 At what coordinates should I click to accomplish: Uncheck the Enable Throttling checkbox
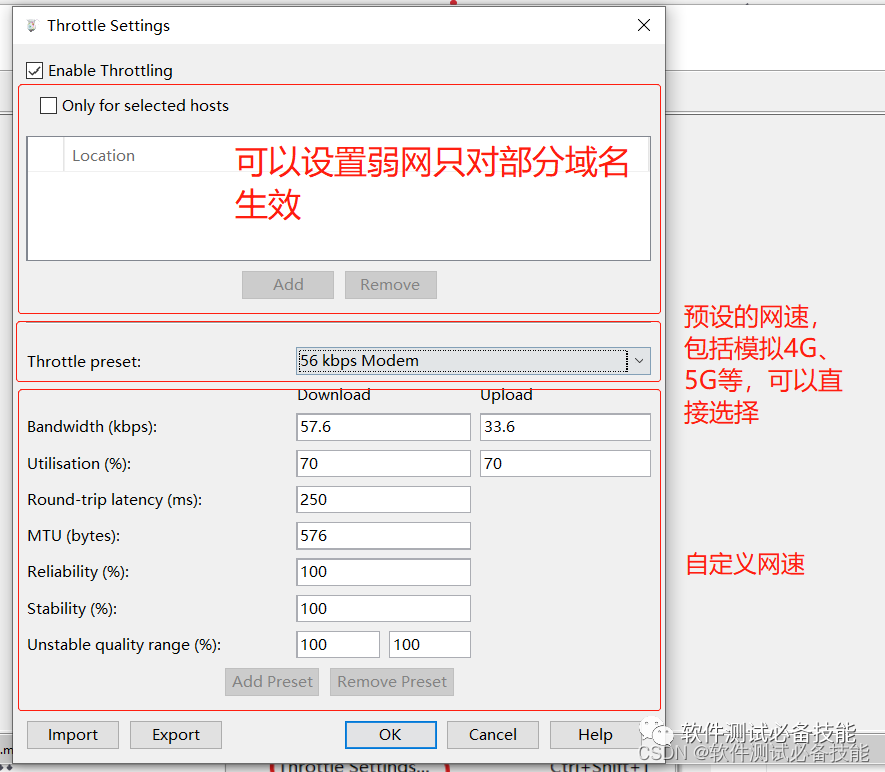34,71
